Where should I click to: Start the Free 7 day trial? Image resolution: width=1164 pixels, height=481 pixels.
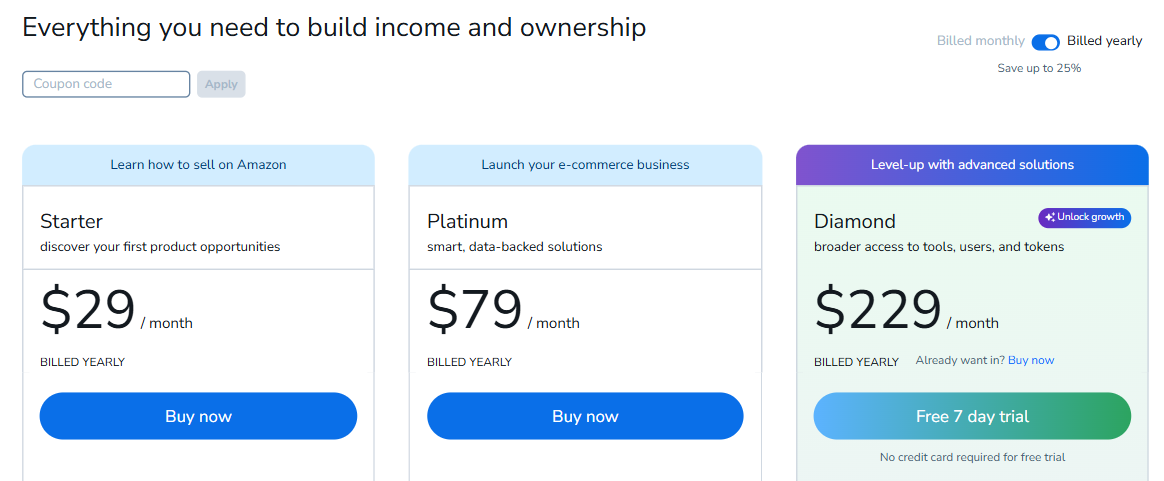tap(972, 416)
